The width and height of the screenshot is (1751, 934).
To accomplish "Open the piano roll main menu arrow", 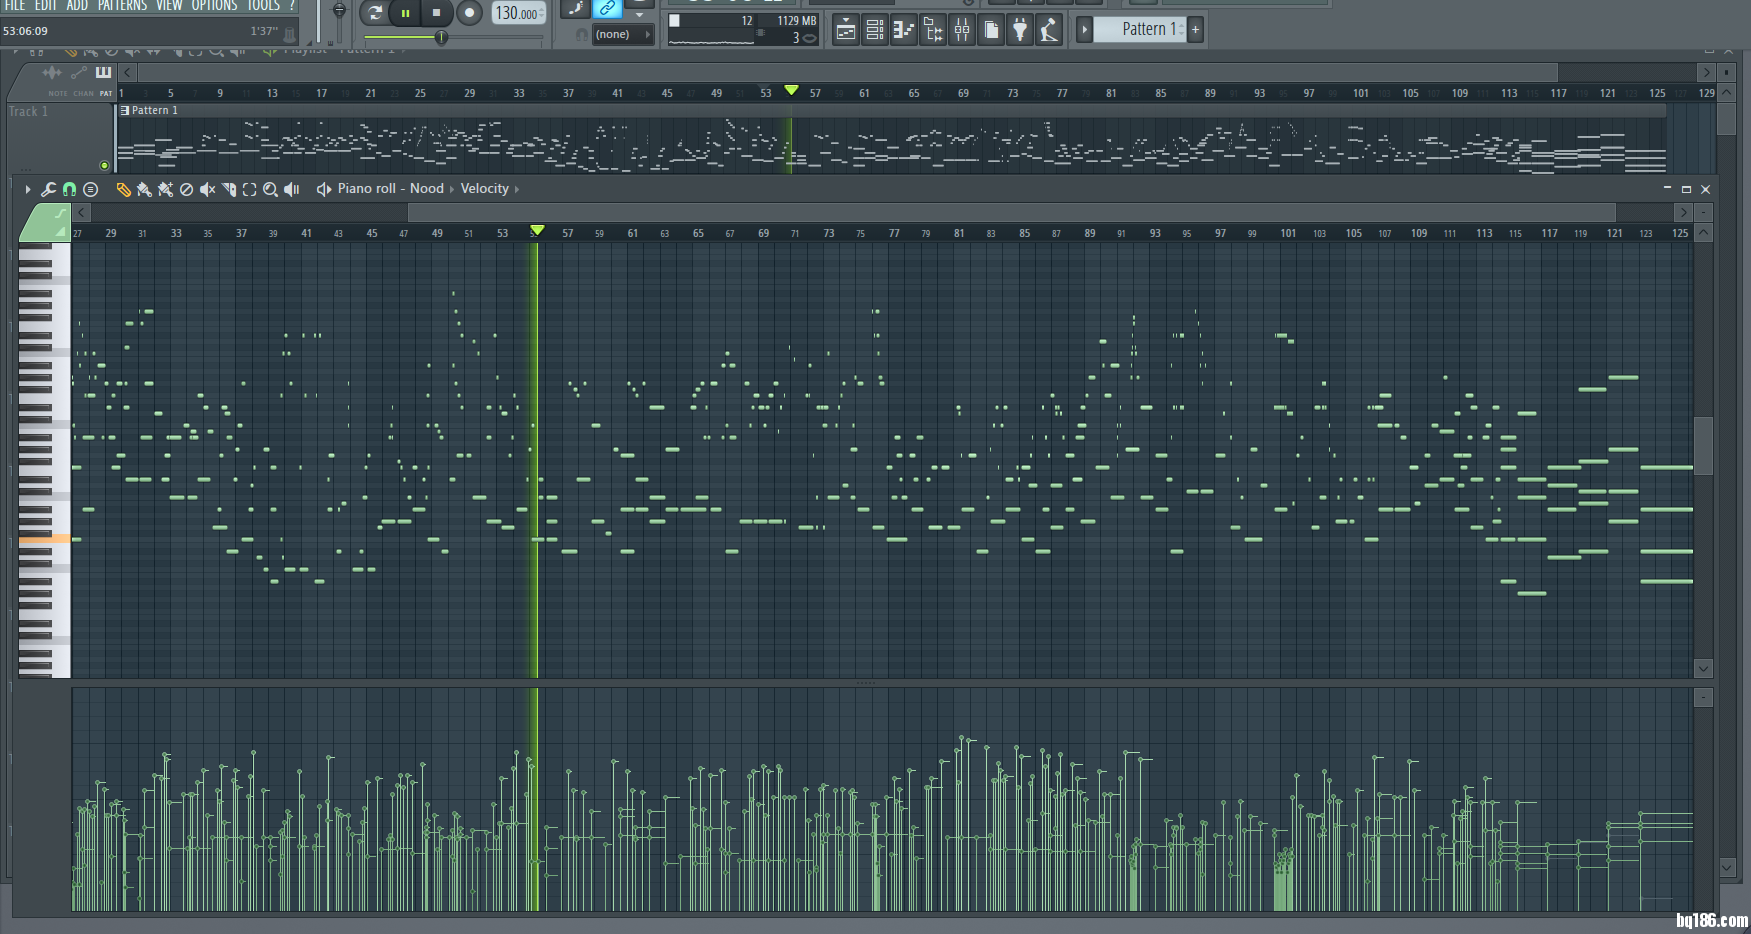I will [27, 189].
